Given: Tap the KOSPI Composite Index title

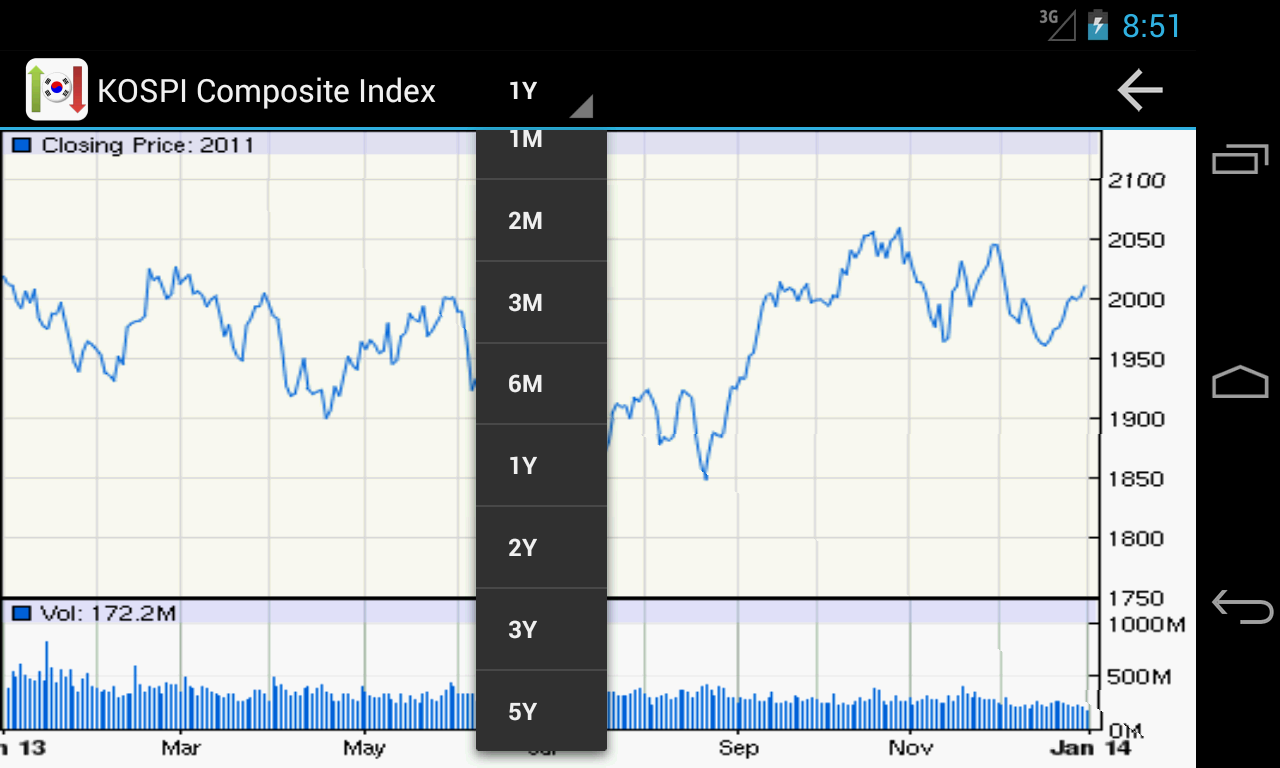Looking at the screenshot, I should [x=266, y=91].
